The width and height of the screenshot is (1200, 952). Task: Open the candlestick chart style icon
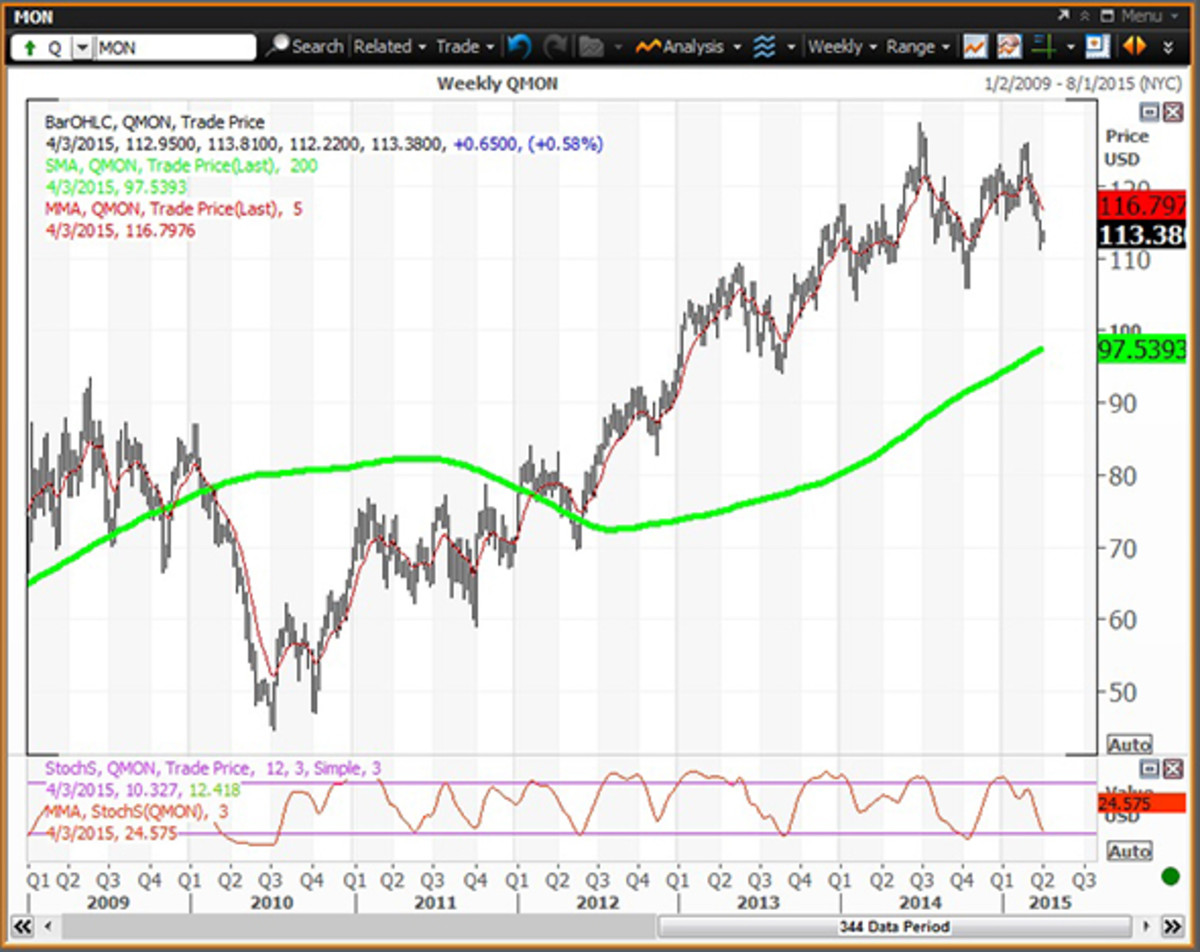click(1009, 46)
